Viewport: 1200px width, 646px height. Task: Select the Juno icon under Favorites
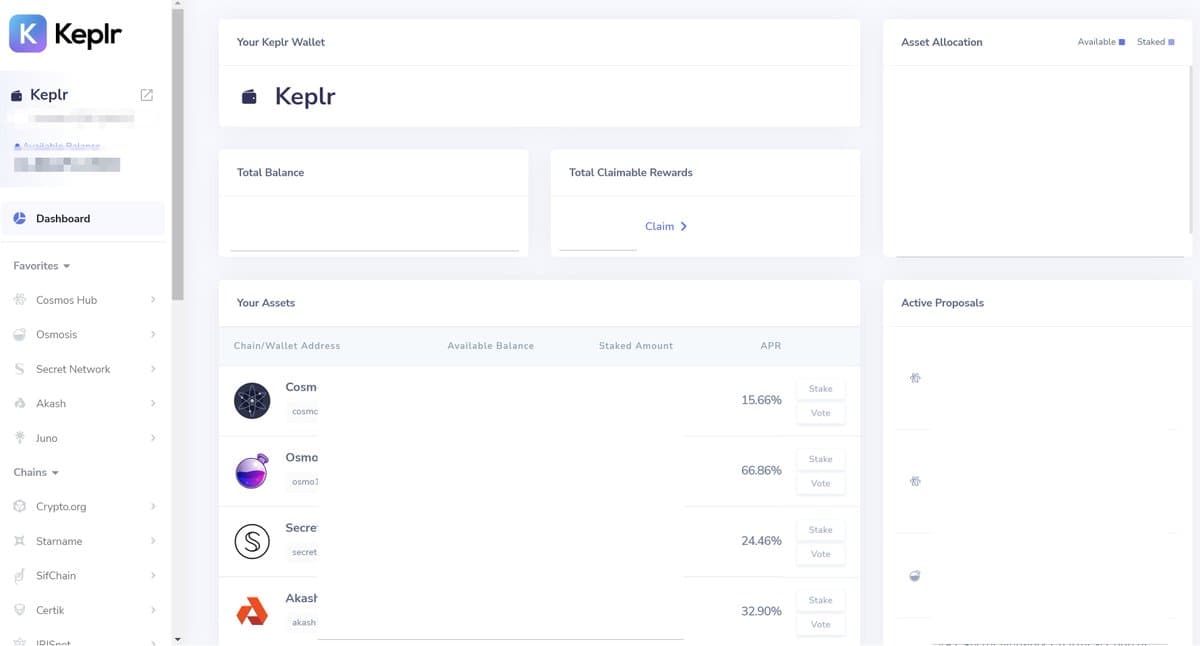(18, 438)
